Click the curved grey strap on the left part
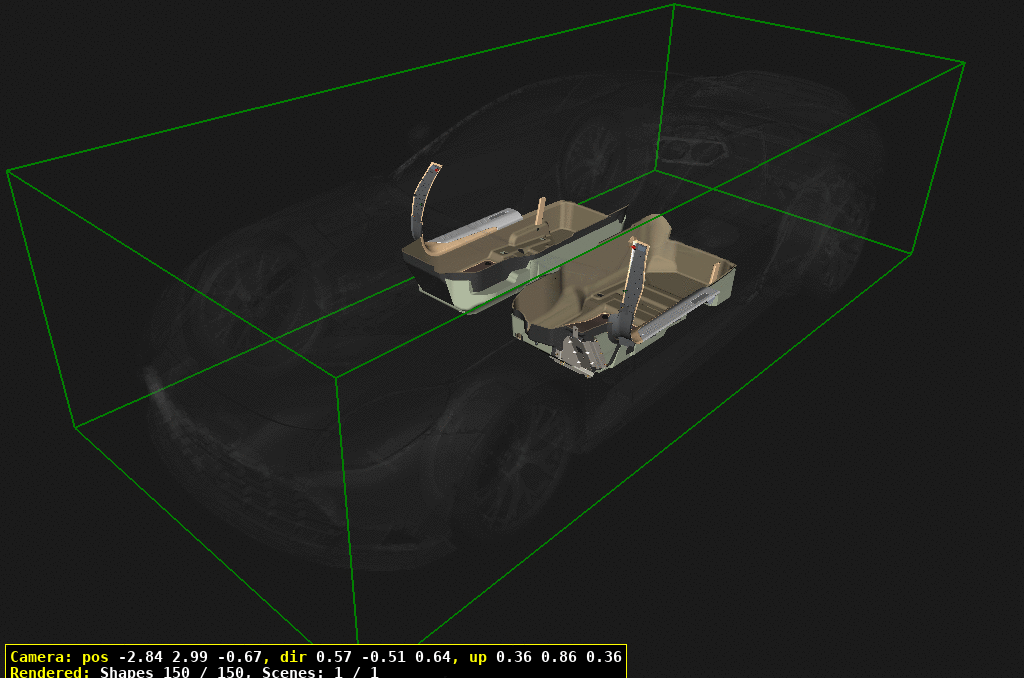 [x=420, y=199]
